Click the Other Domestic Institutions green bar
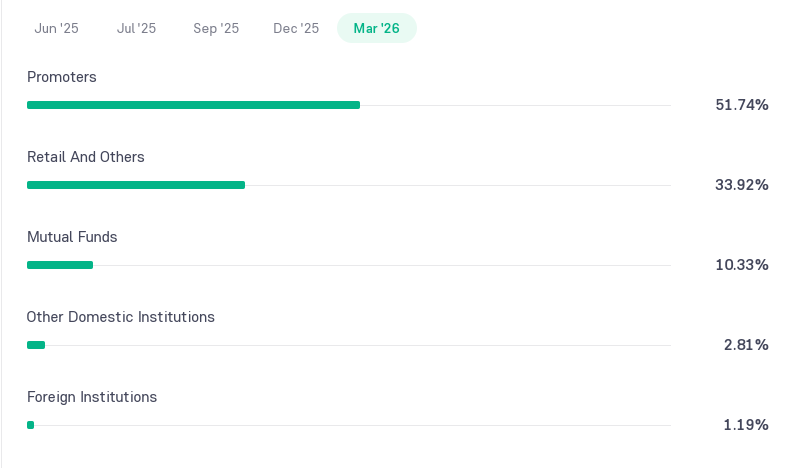Viewport: 798px width, 468px height. [36, 345]
